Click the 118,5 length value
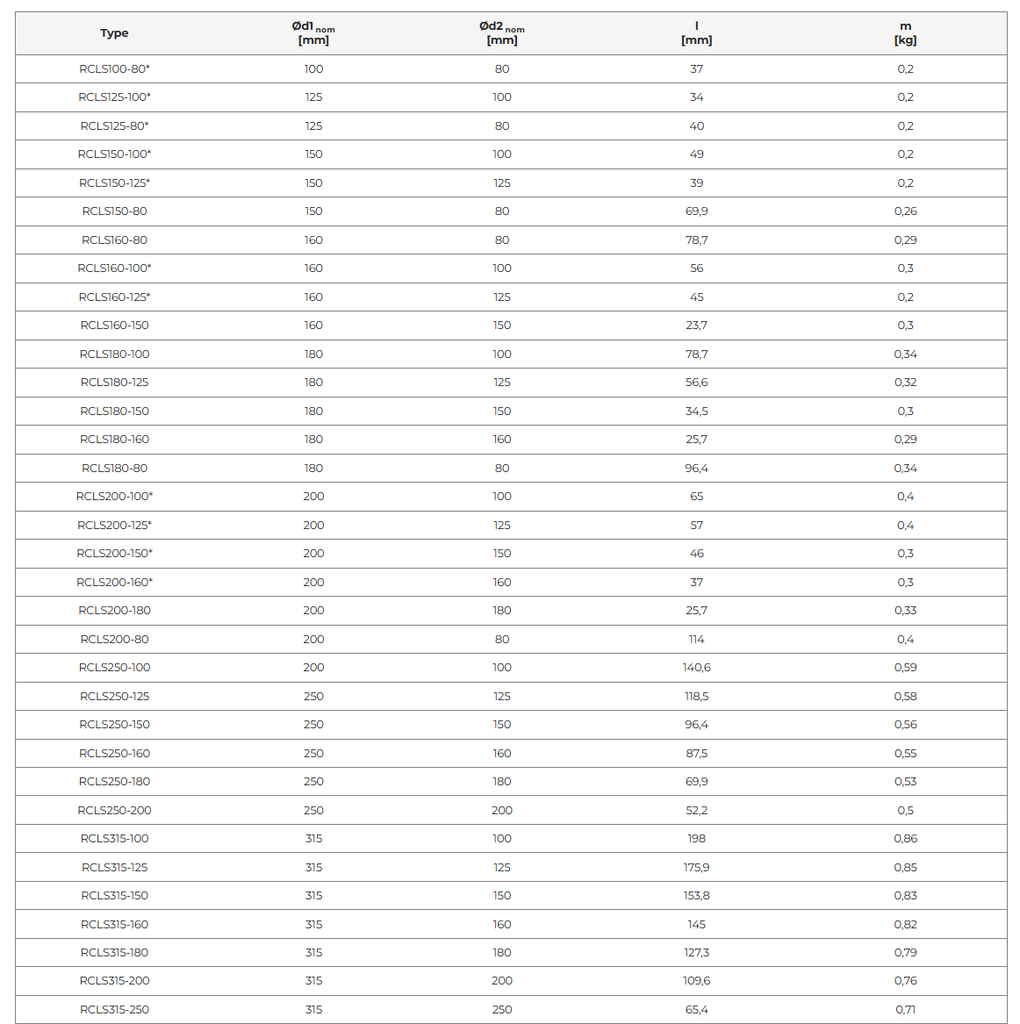The image size is (1020, 1024). tap(696, 696)
